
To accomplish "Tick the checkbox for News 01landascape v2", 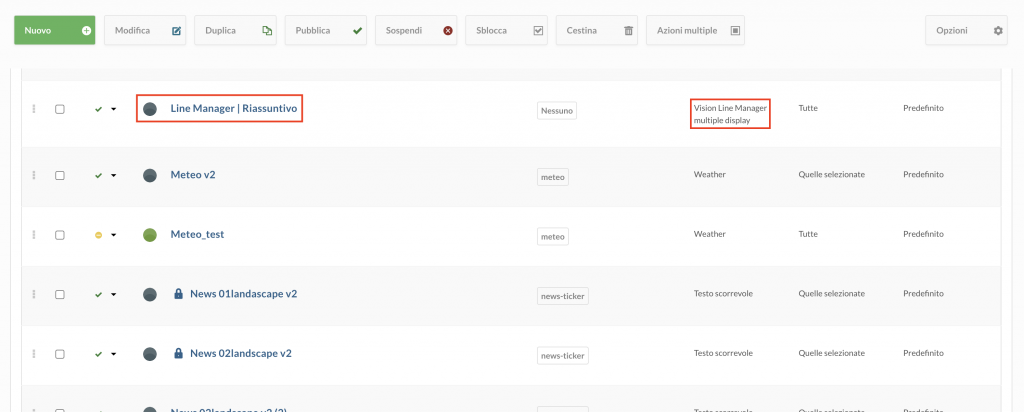I will (x=59, y=294).
